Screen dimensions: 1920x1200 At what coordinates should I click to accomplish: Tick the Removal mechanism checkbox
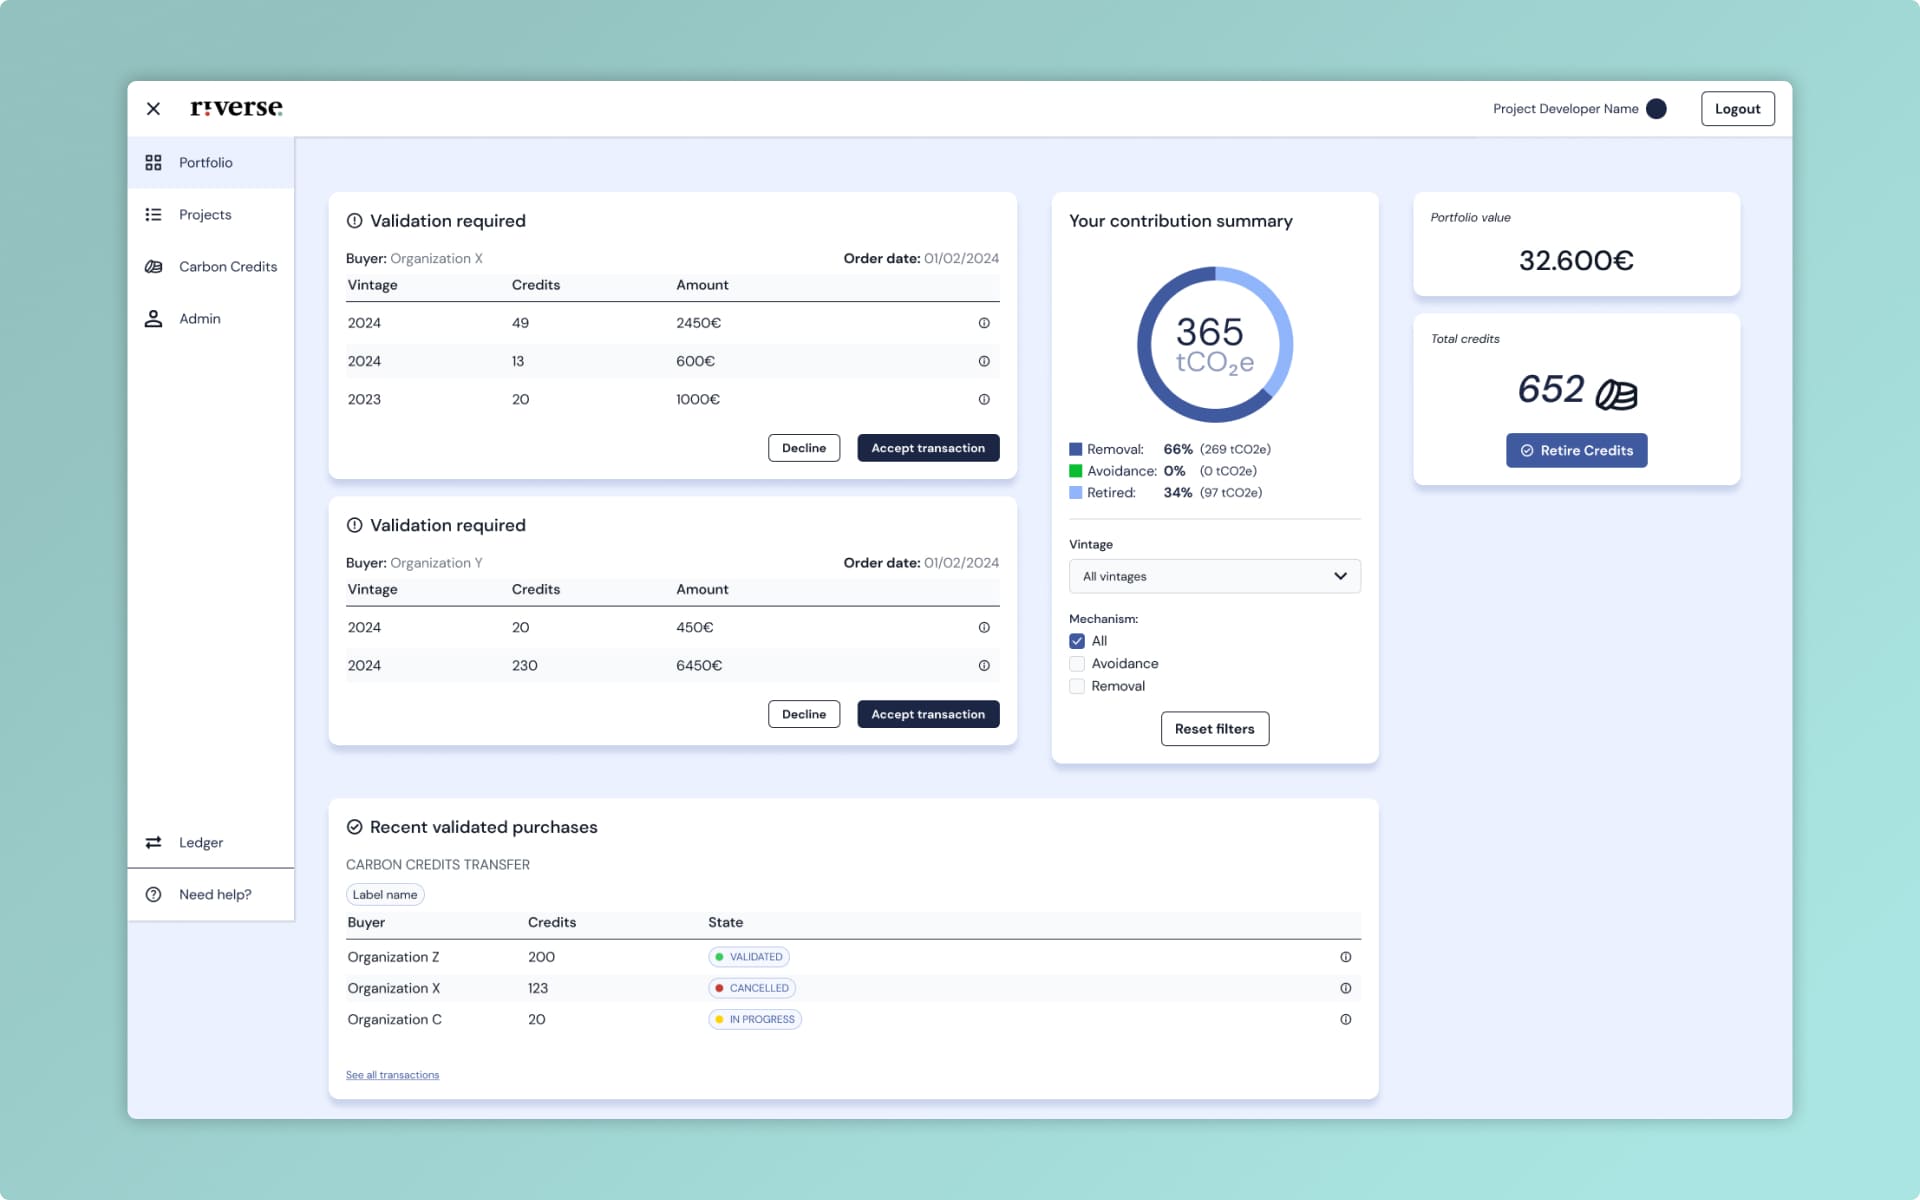pos(1077,686)
